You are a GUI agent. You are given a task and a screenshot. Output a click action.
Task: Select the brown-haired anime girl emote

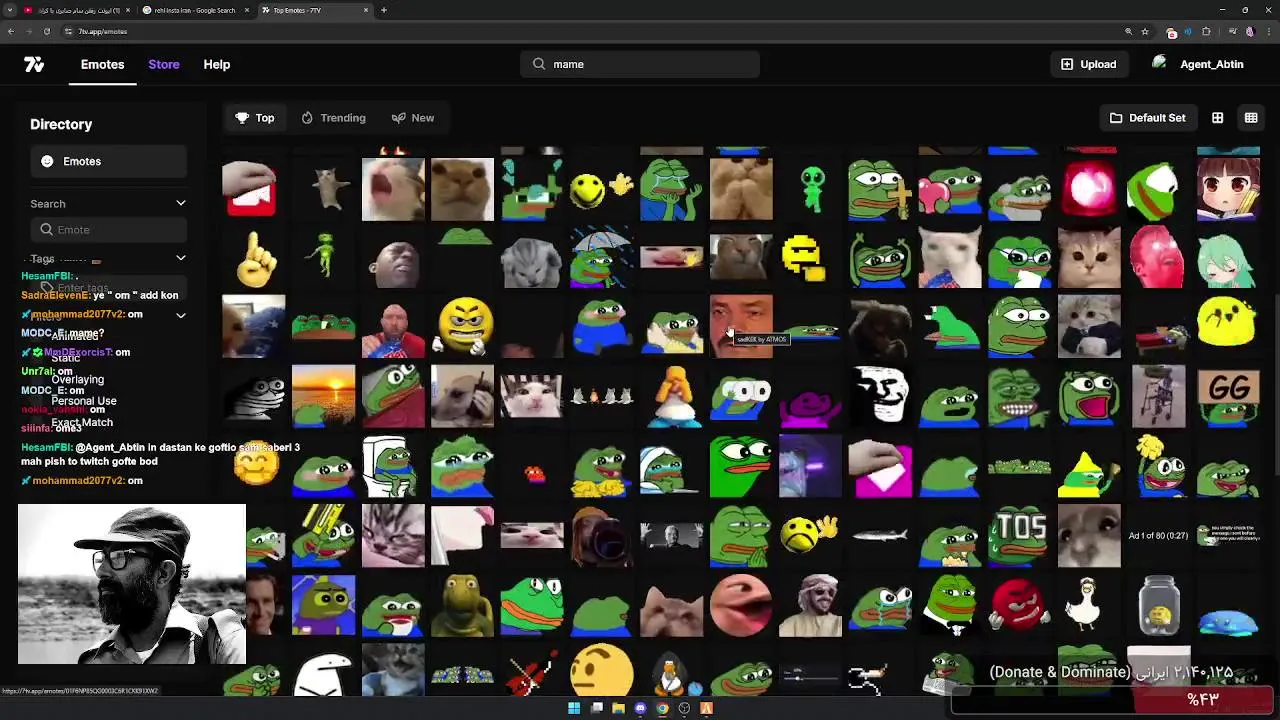[x=1228, y=188]
